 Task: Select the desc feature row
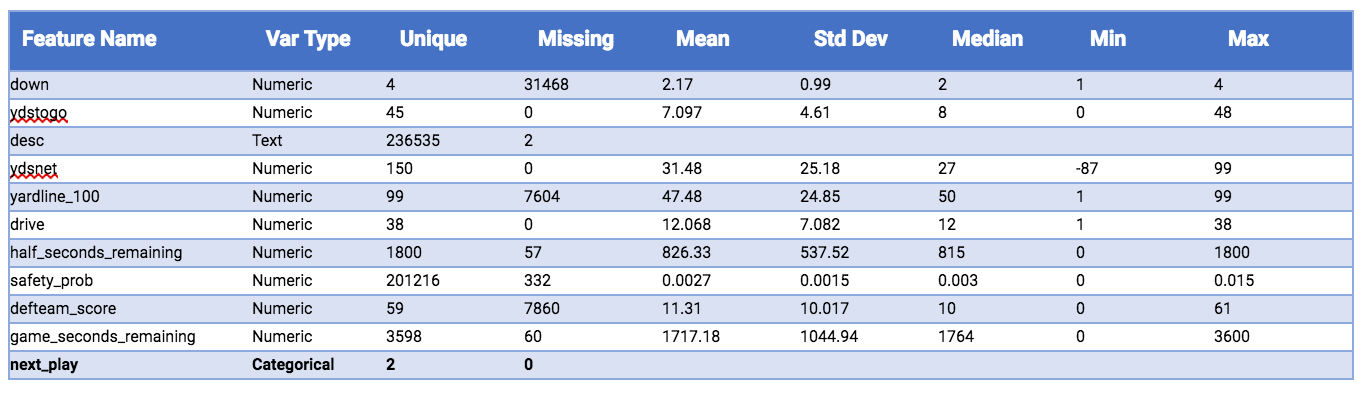680,141
